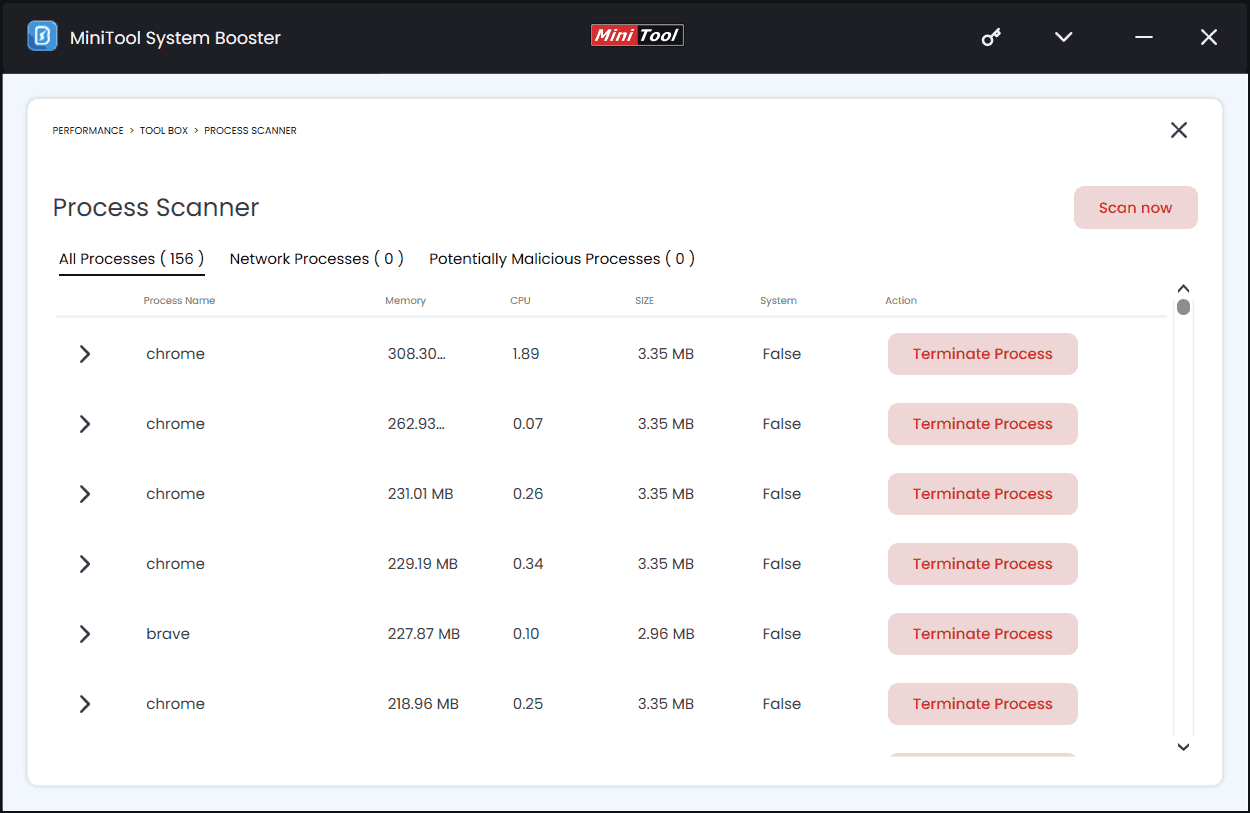Terminate the brave process

coord(982,634)
